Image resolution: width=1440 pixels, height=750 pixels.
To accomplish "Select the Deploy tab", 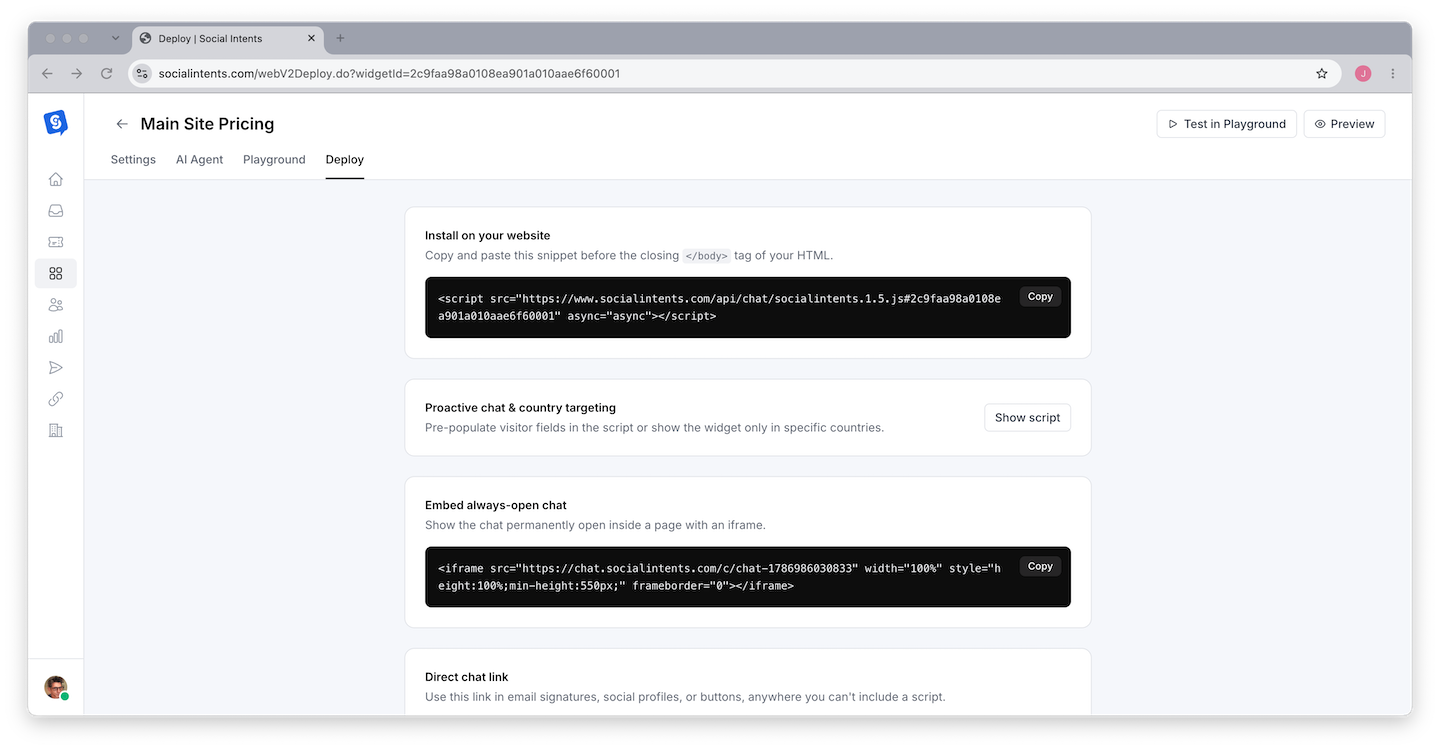I will tap(345, 159).
